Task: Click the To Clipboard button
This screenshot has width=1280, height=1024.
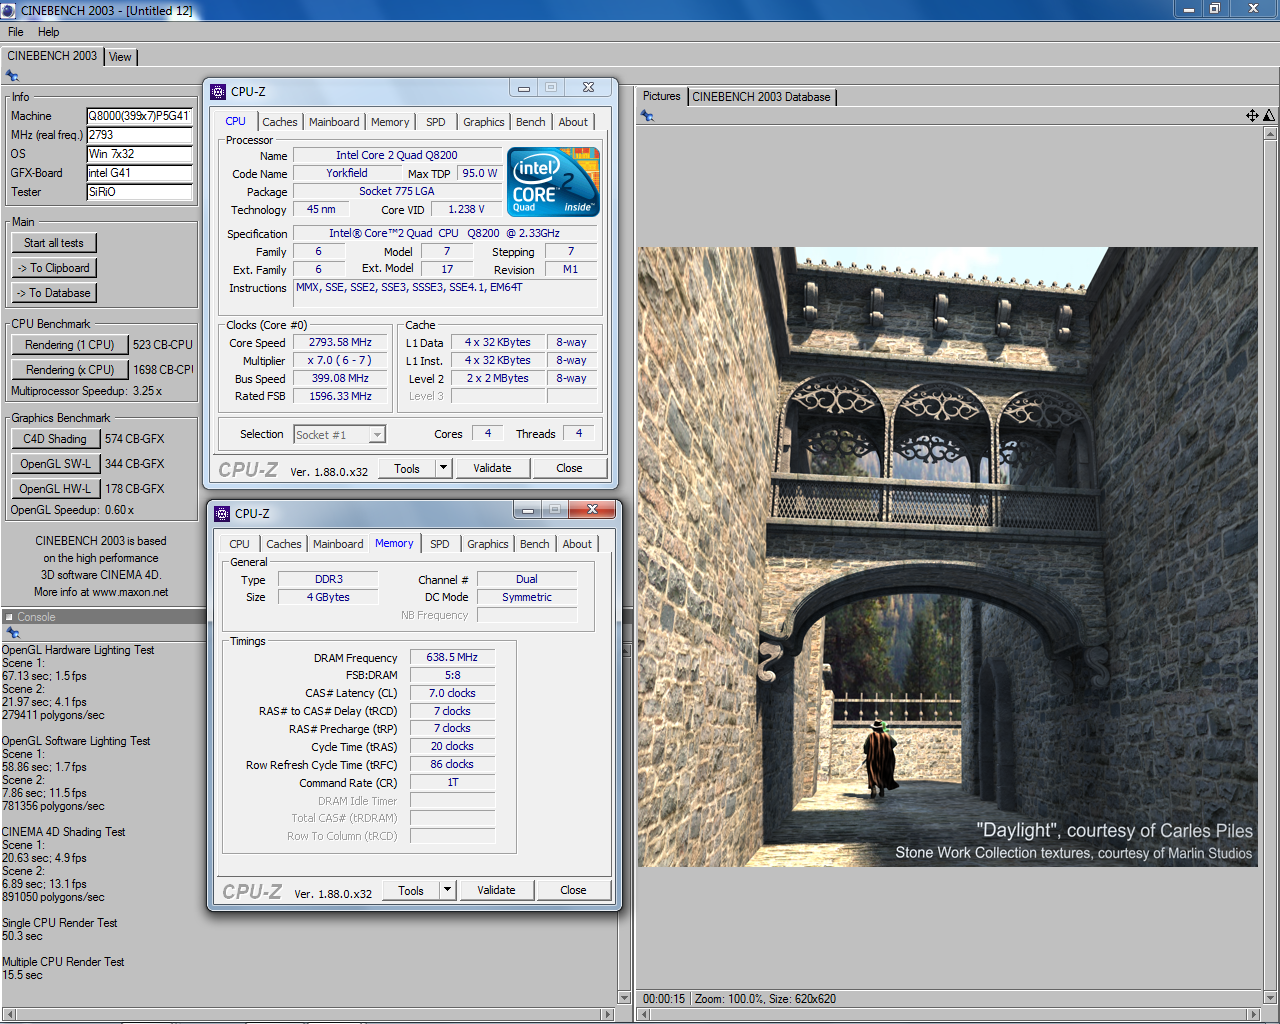Action: coord(54,268)
